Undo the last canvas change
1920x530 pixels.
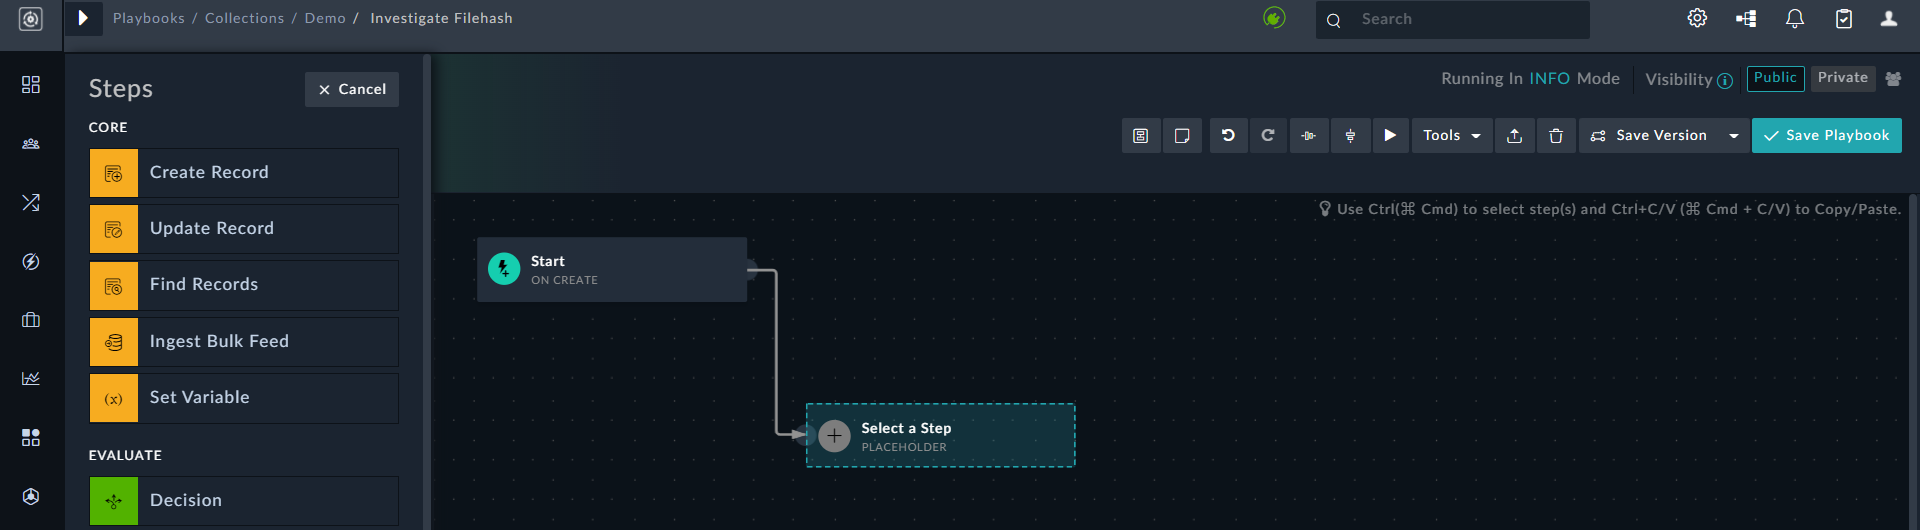pos(1228,135)
